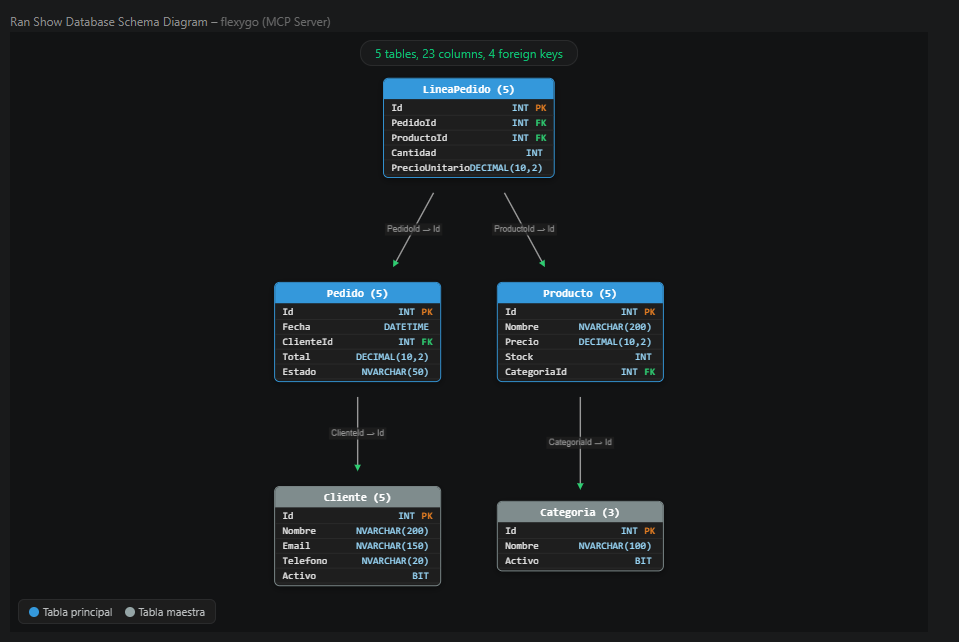Select the Precio row in Producto
The image size is (959, 642).
[x=580, y=342]
